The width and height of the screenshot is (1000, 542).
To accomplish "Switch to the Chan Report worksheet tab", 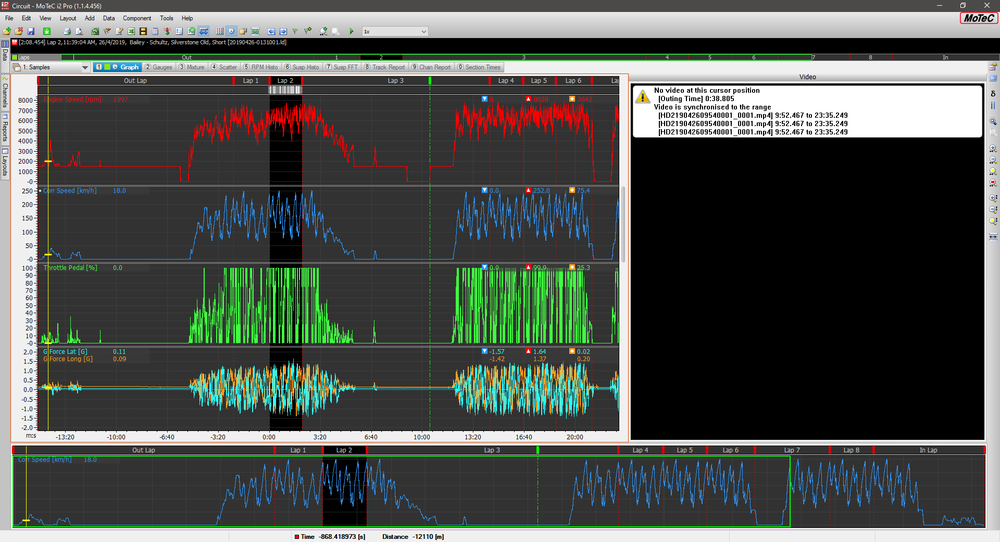I will point(431,67).
